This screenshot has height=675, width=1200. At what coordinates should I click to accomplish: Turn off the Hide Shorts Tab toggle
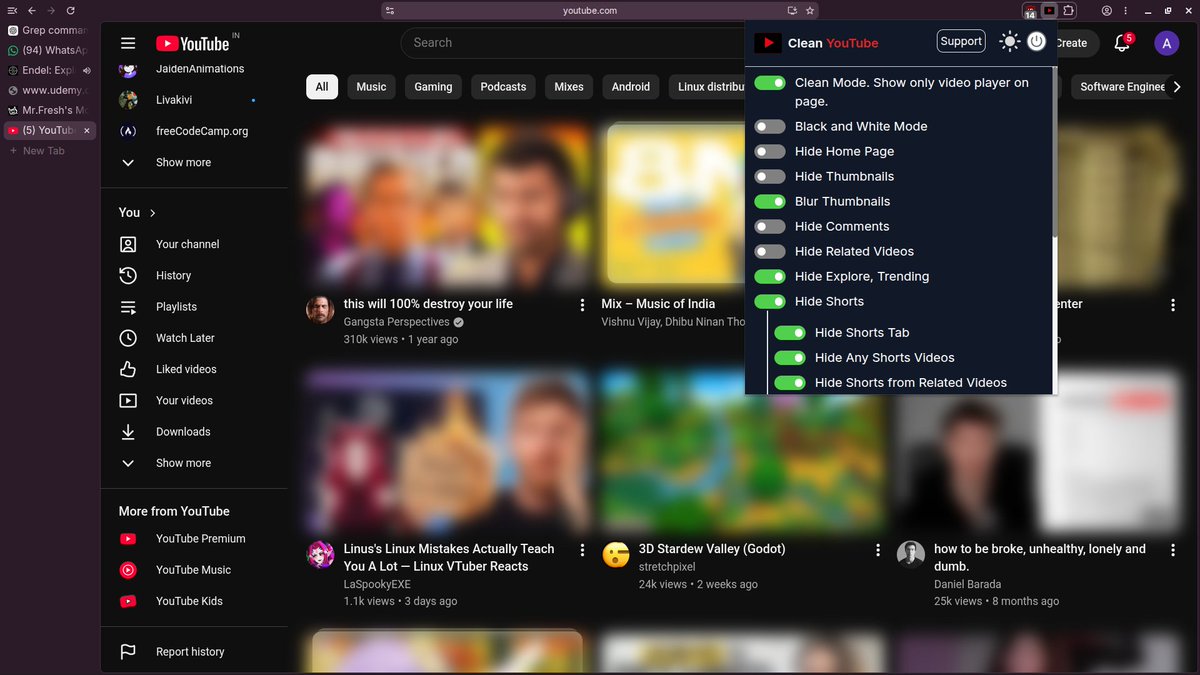click(x=790, y=332)
